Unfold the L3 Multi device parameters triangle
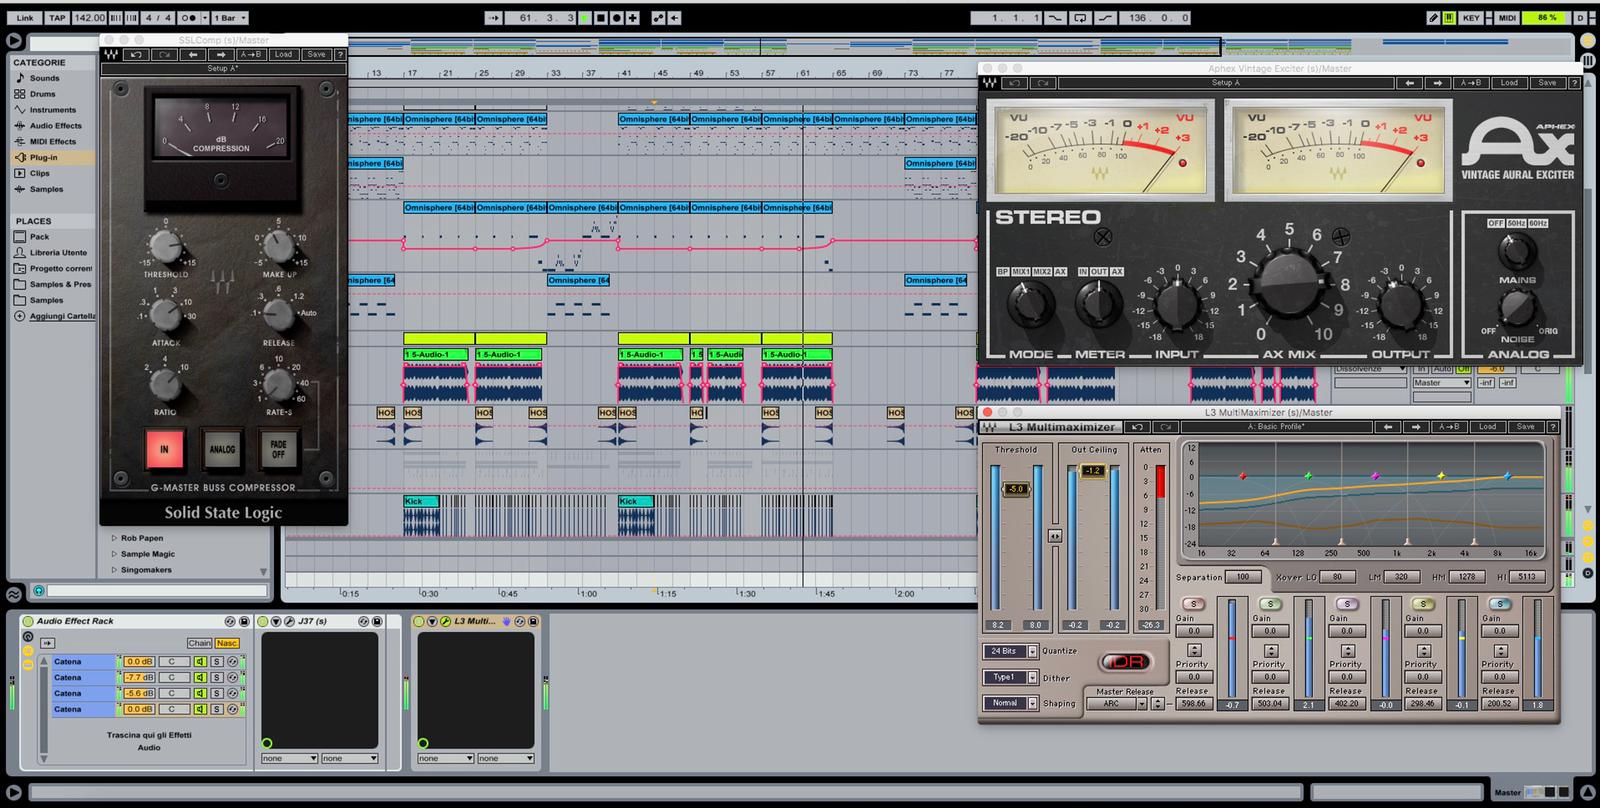Image resolution: width=1600 pixels, height=808 pixels. point(432,621)
